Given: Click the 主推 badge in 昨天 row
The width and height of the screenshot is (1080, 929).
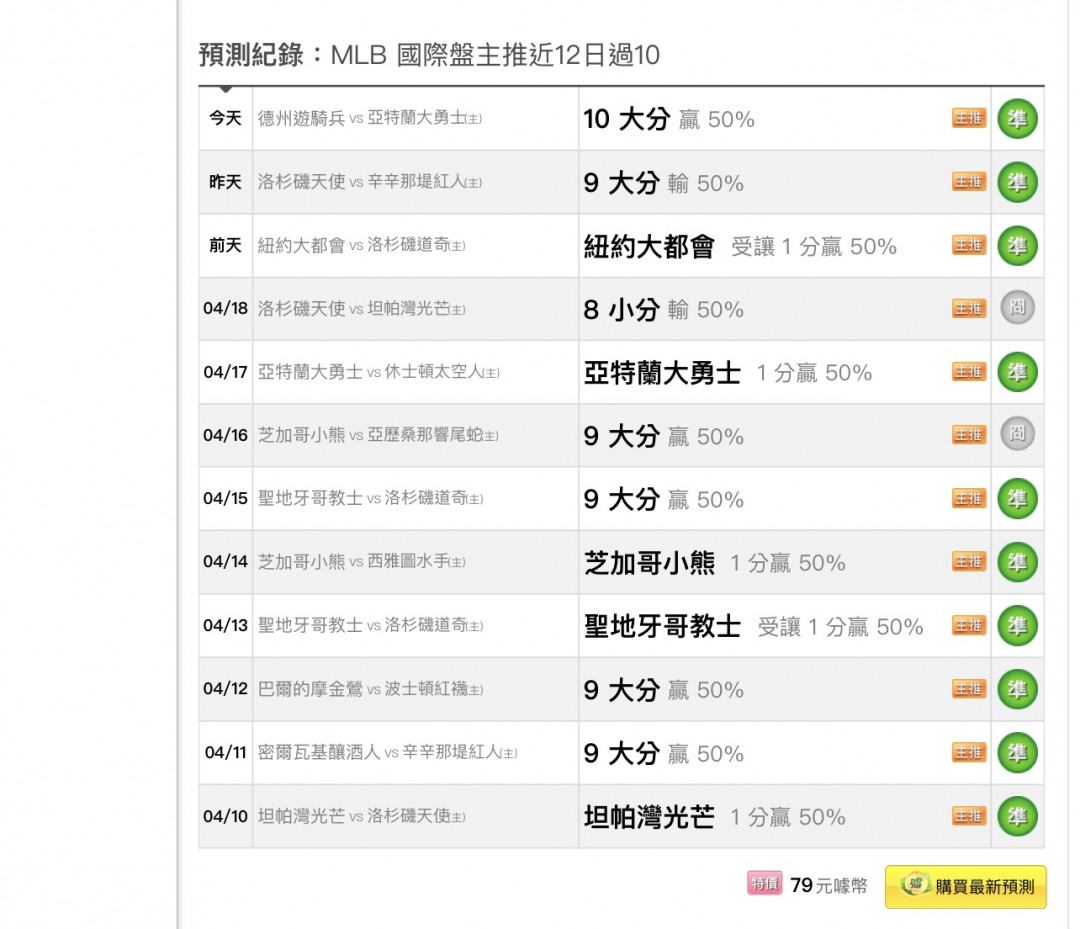Looking at the screenshot, I should pyautogui.click(x=969, y=182).
